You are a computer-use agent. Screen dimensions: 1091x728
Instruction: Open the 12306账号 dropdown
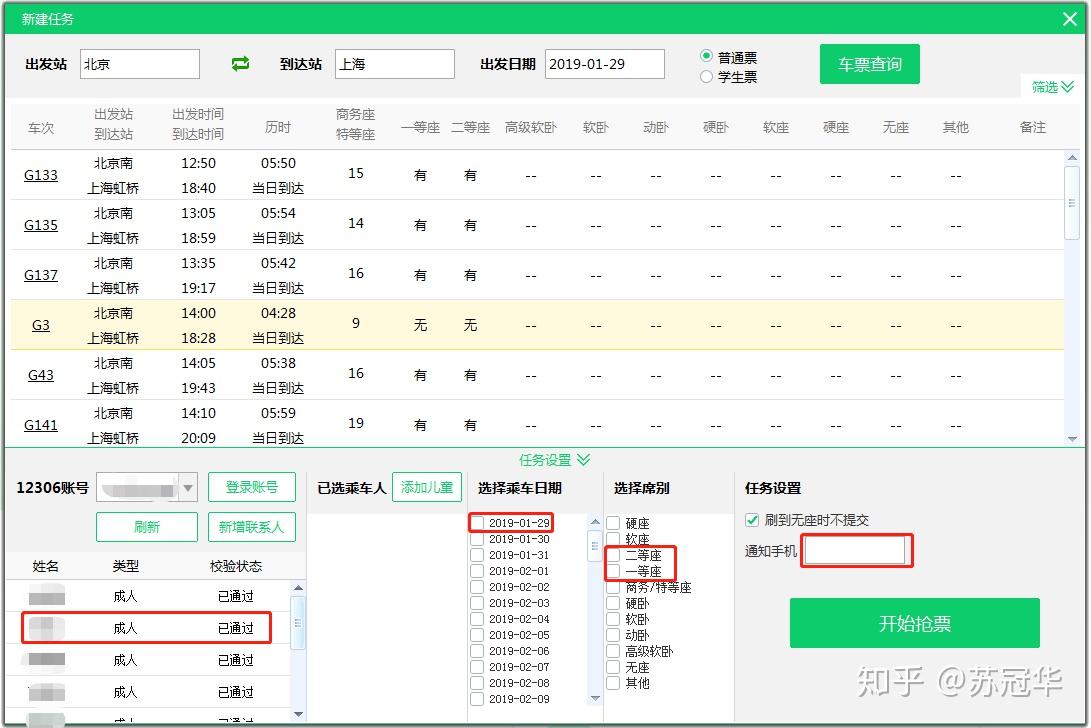click(187, 488)
